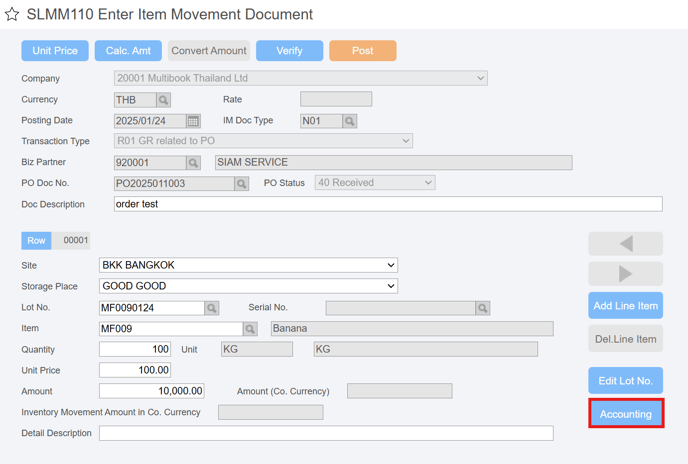Viewport: 688px width, 464px height.
Task: Open the Accounting button
Action: pos(626,414)
